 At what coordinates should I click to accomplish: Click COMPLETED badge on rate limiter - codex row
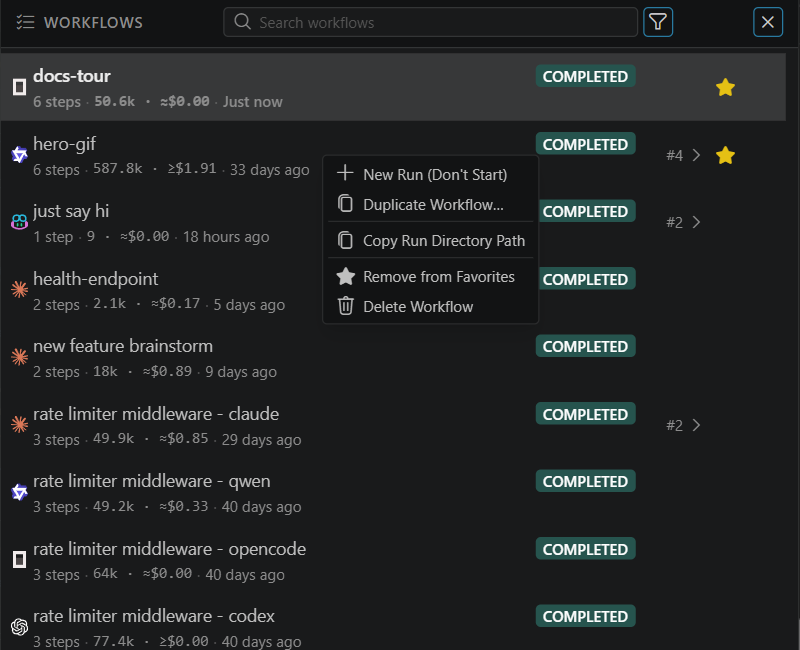[x=585, y=616]
